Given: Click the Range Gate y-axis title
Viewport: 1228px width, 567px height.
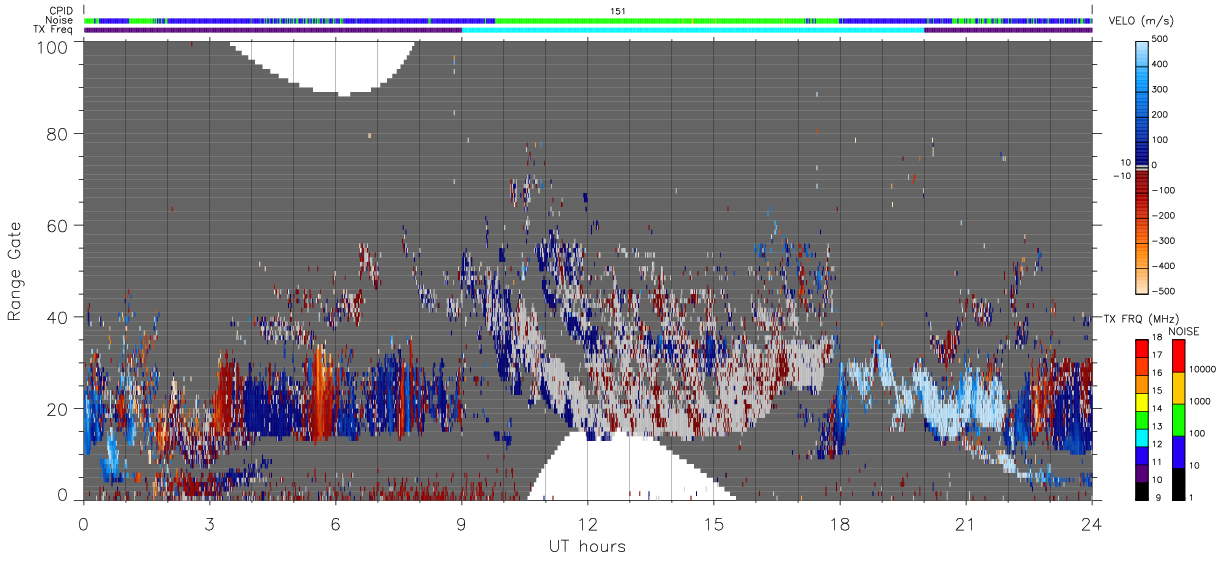Looking at the screenshot, I should tap(16, 271).
